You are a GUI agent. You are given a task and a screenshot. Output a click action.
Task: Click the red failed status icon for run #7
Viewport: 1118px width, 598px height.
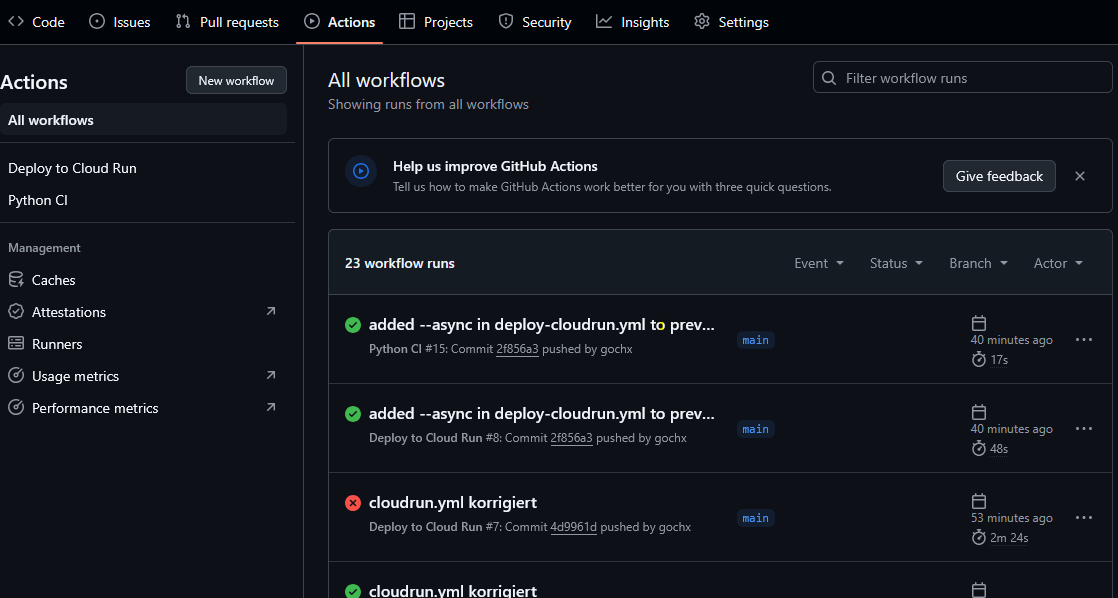tap(353, 503)
